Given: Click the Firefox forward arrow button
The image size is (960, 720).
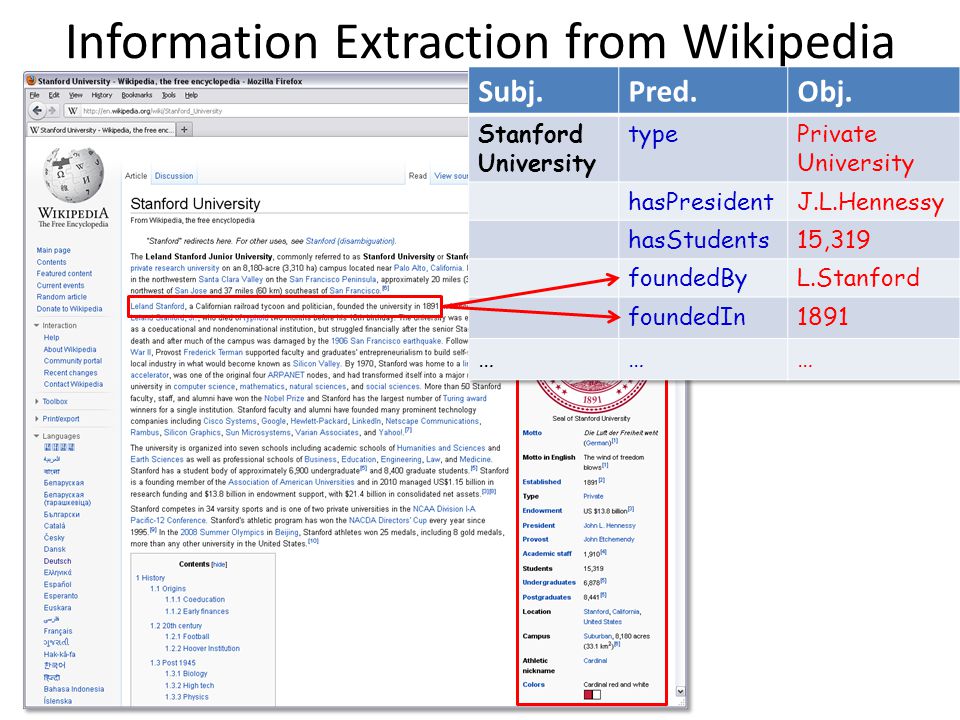Looking at the screenshot, I should click(x=52, y=111).
